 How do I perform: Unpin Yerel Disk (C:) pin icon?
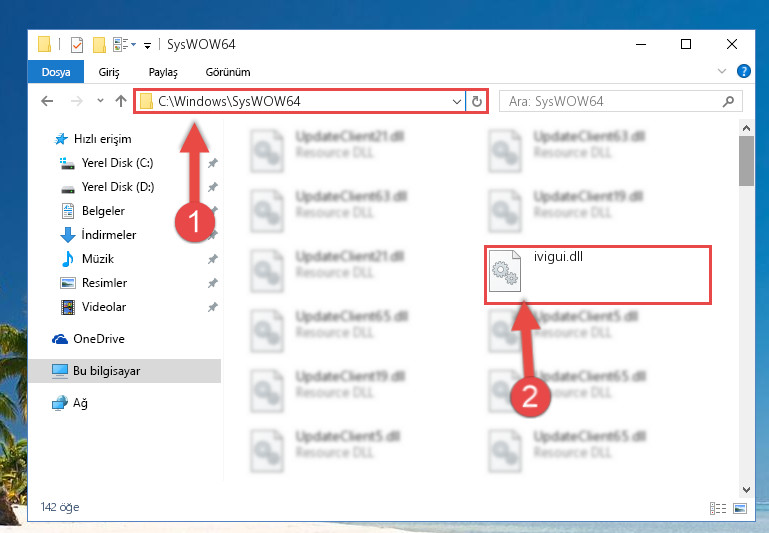tap(212, 163)
